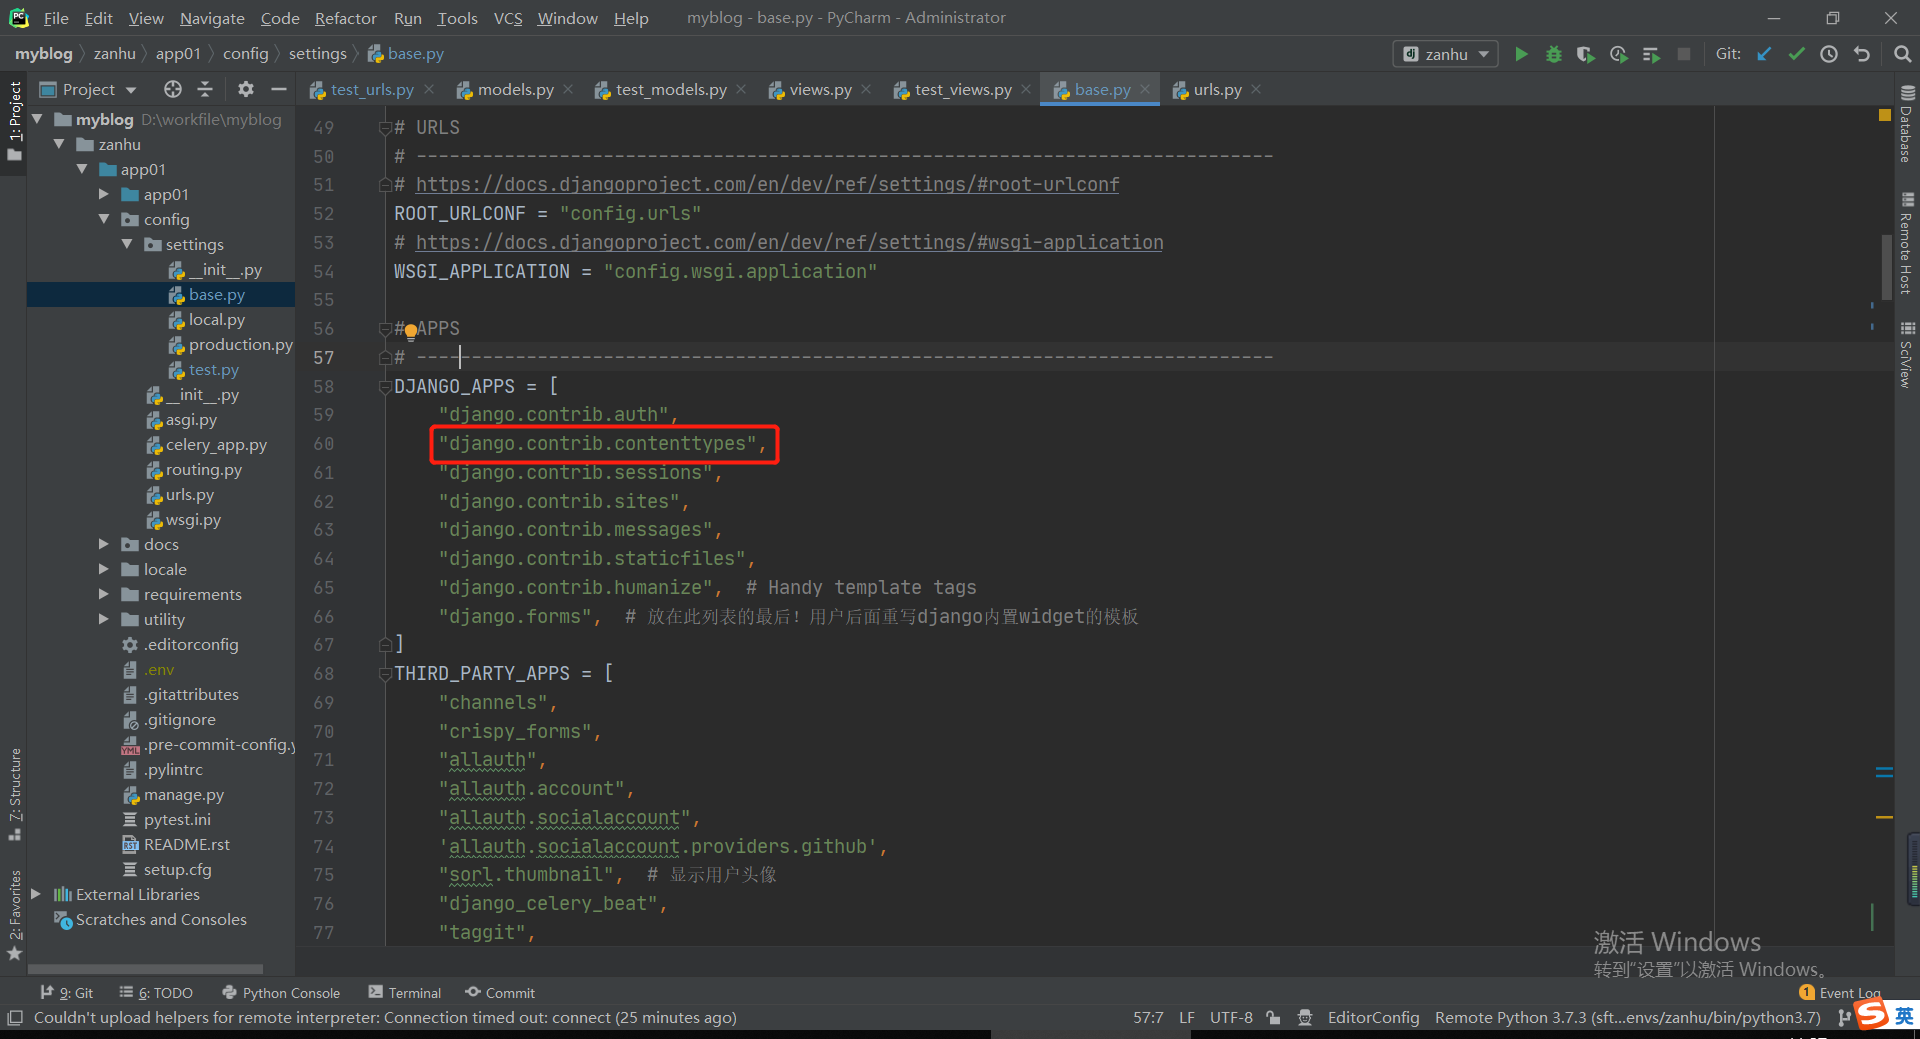1920x1039 pixels.
Task: Run the zanhu configuration
Action: 1521,54
